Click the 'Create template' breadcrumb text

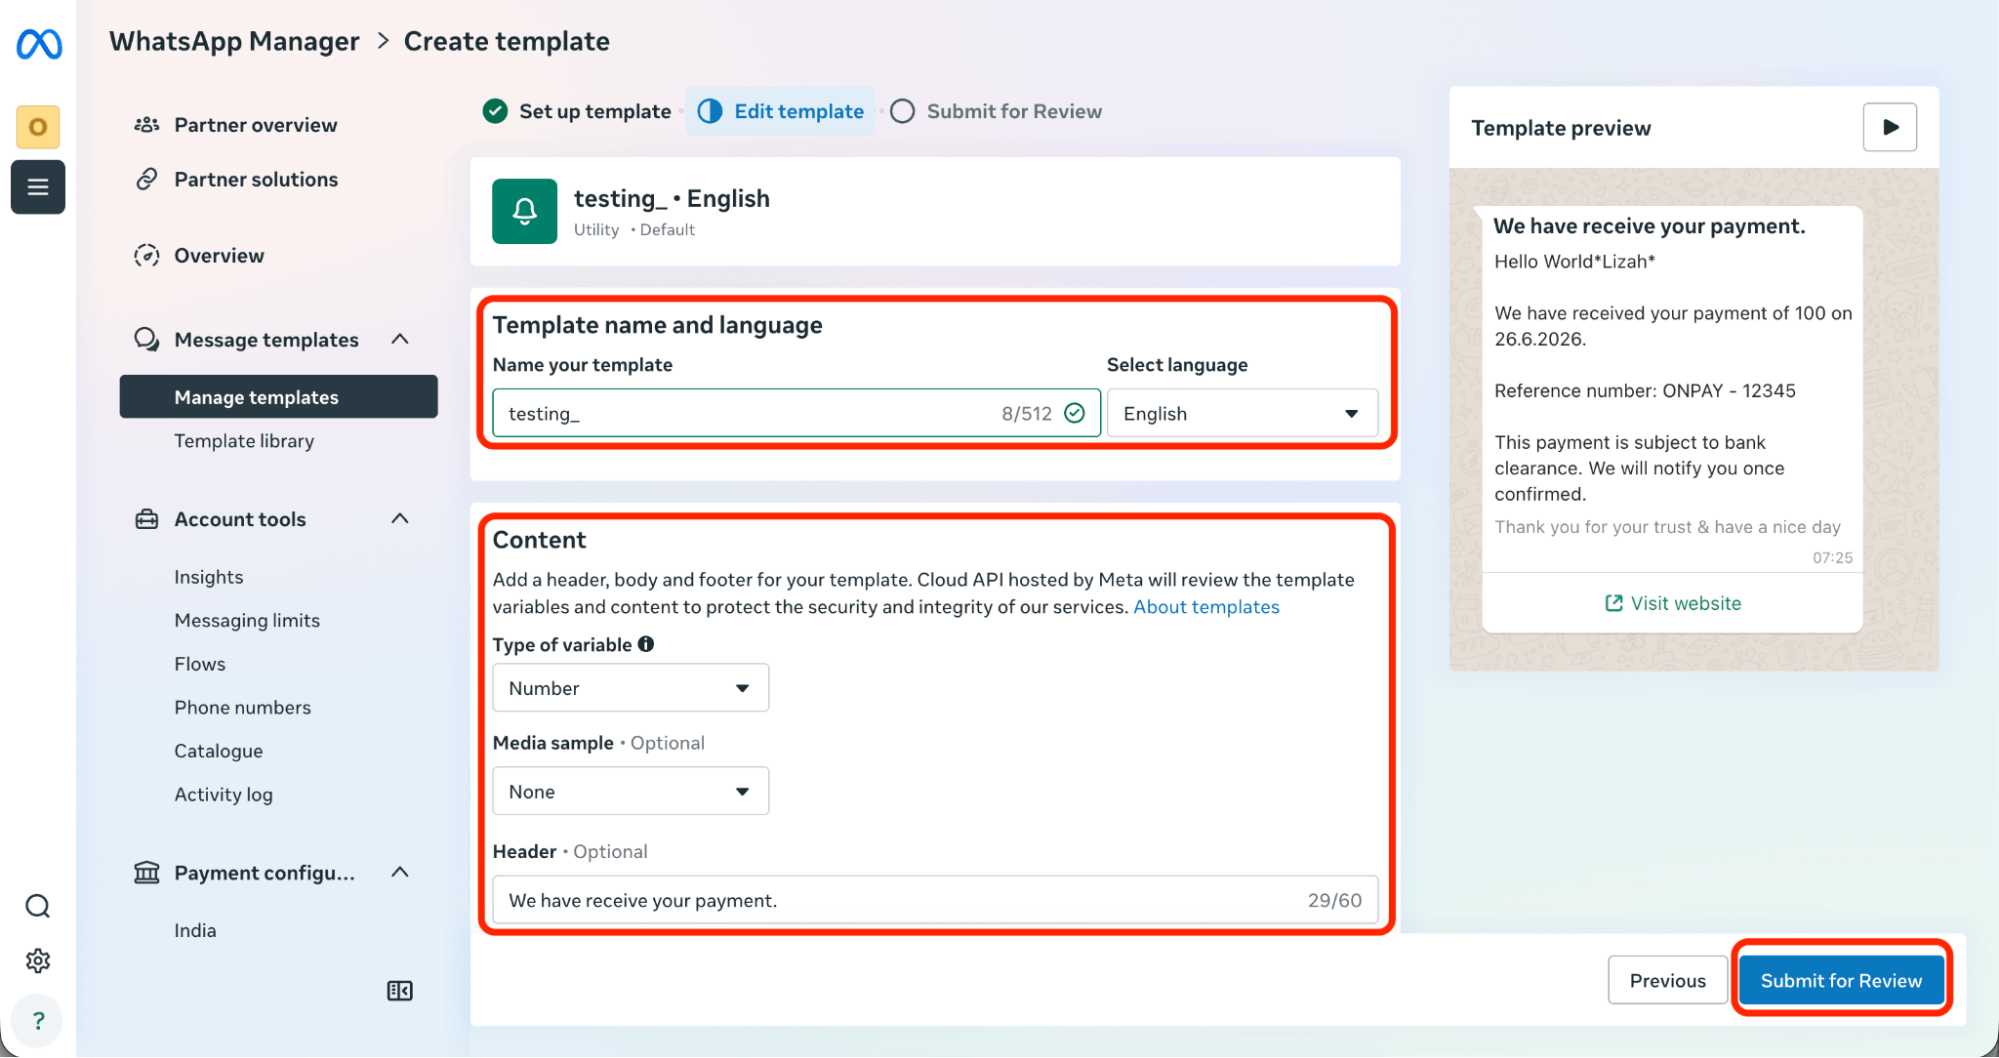tap(507, 41)
